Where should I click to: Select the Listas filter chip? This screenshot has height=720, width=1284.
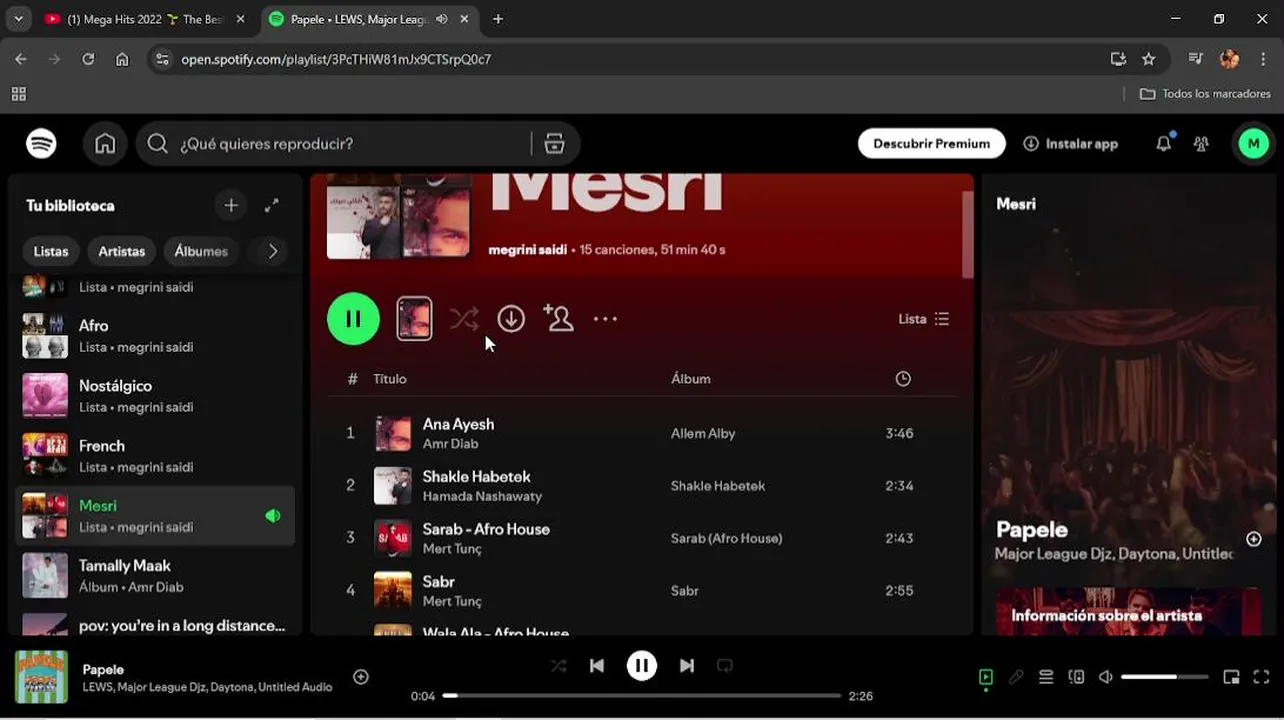click(x=51, y=251)
